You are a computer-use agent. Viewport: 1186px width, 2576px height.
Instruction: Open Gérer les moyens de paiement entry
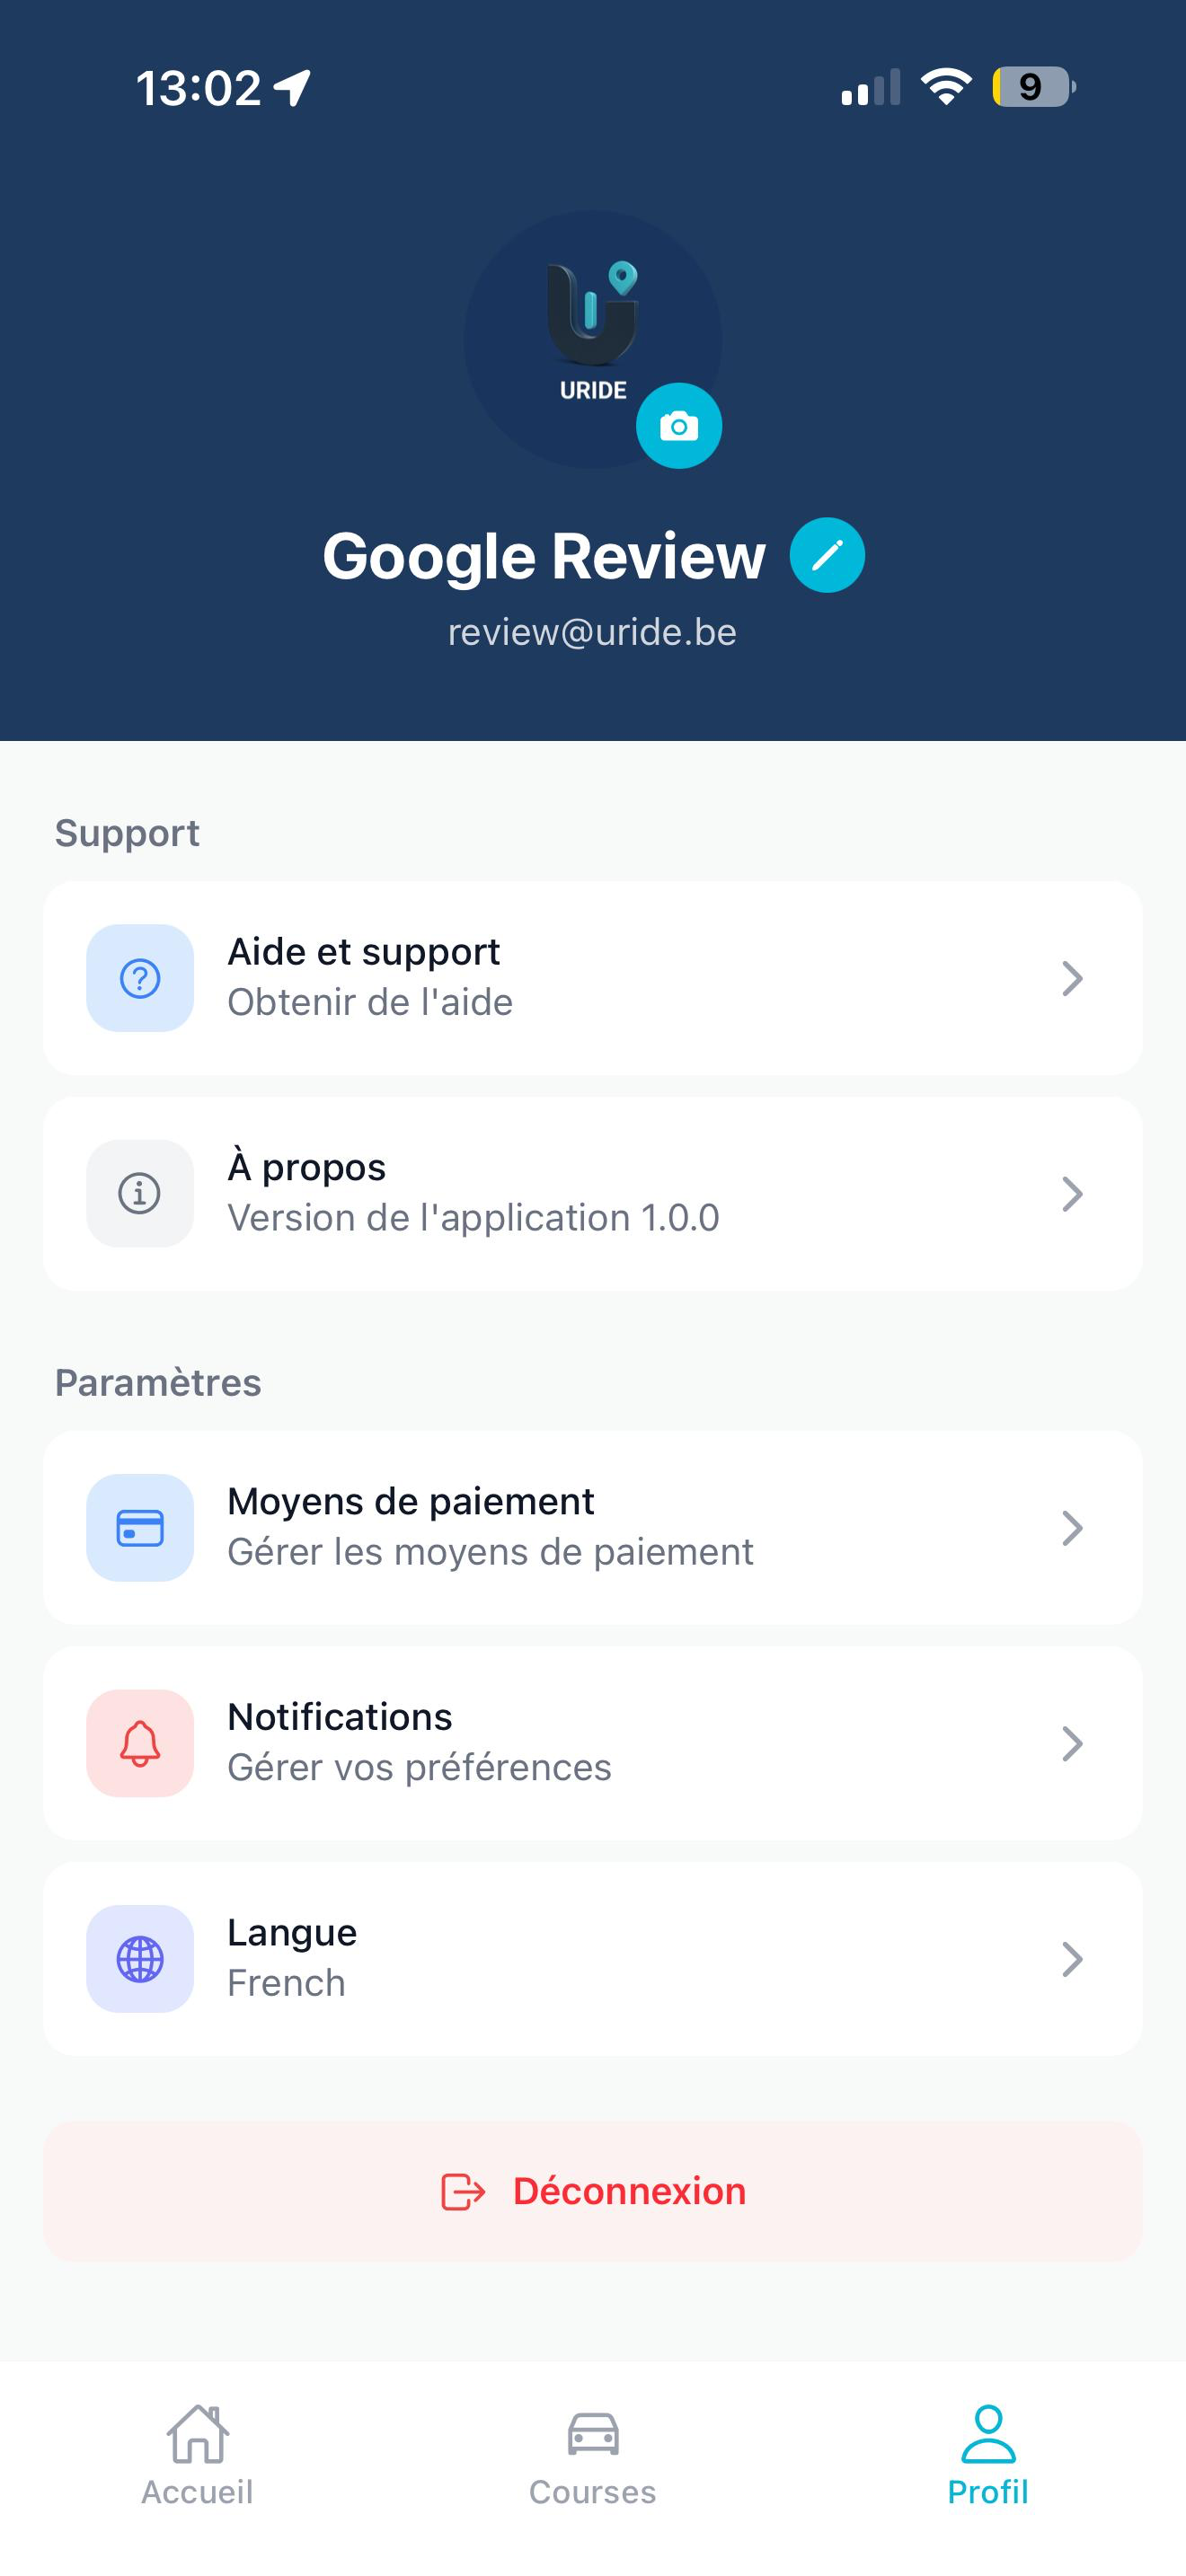click(x=593, y=1528)
